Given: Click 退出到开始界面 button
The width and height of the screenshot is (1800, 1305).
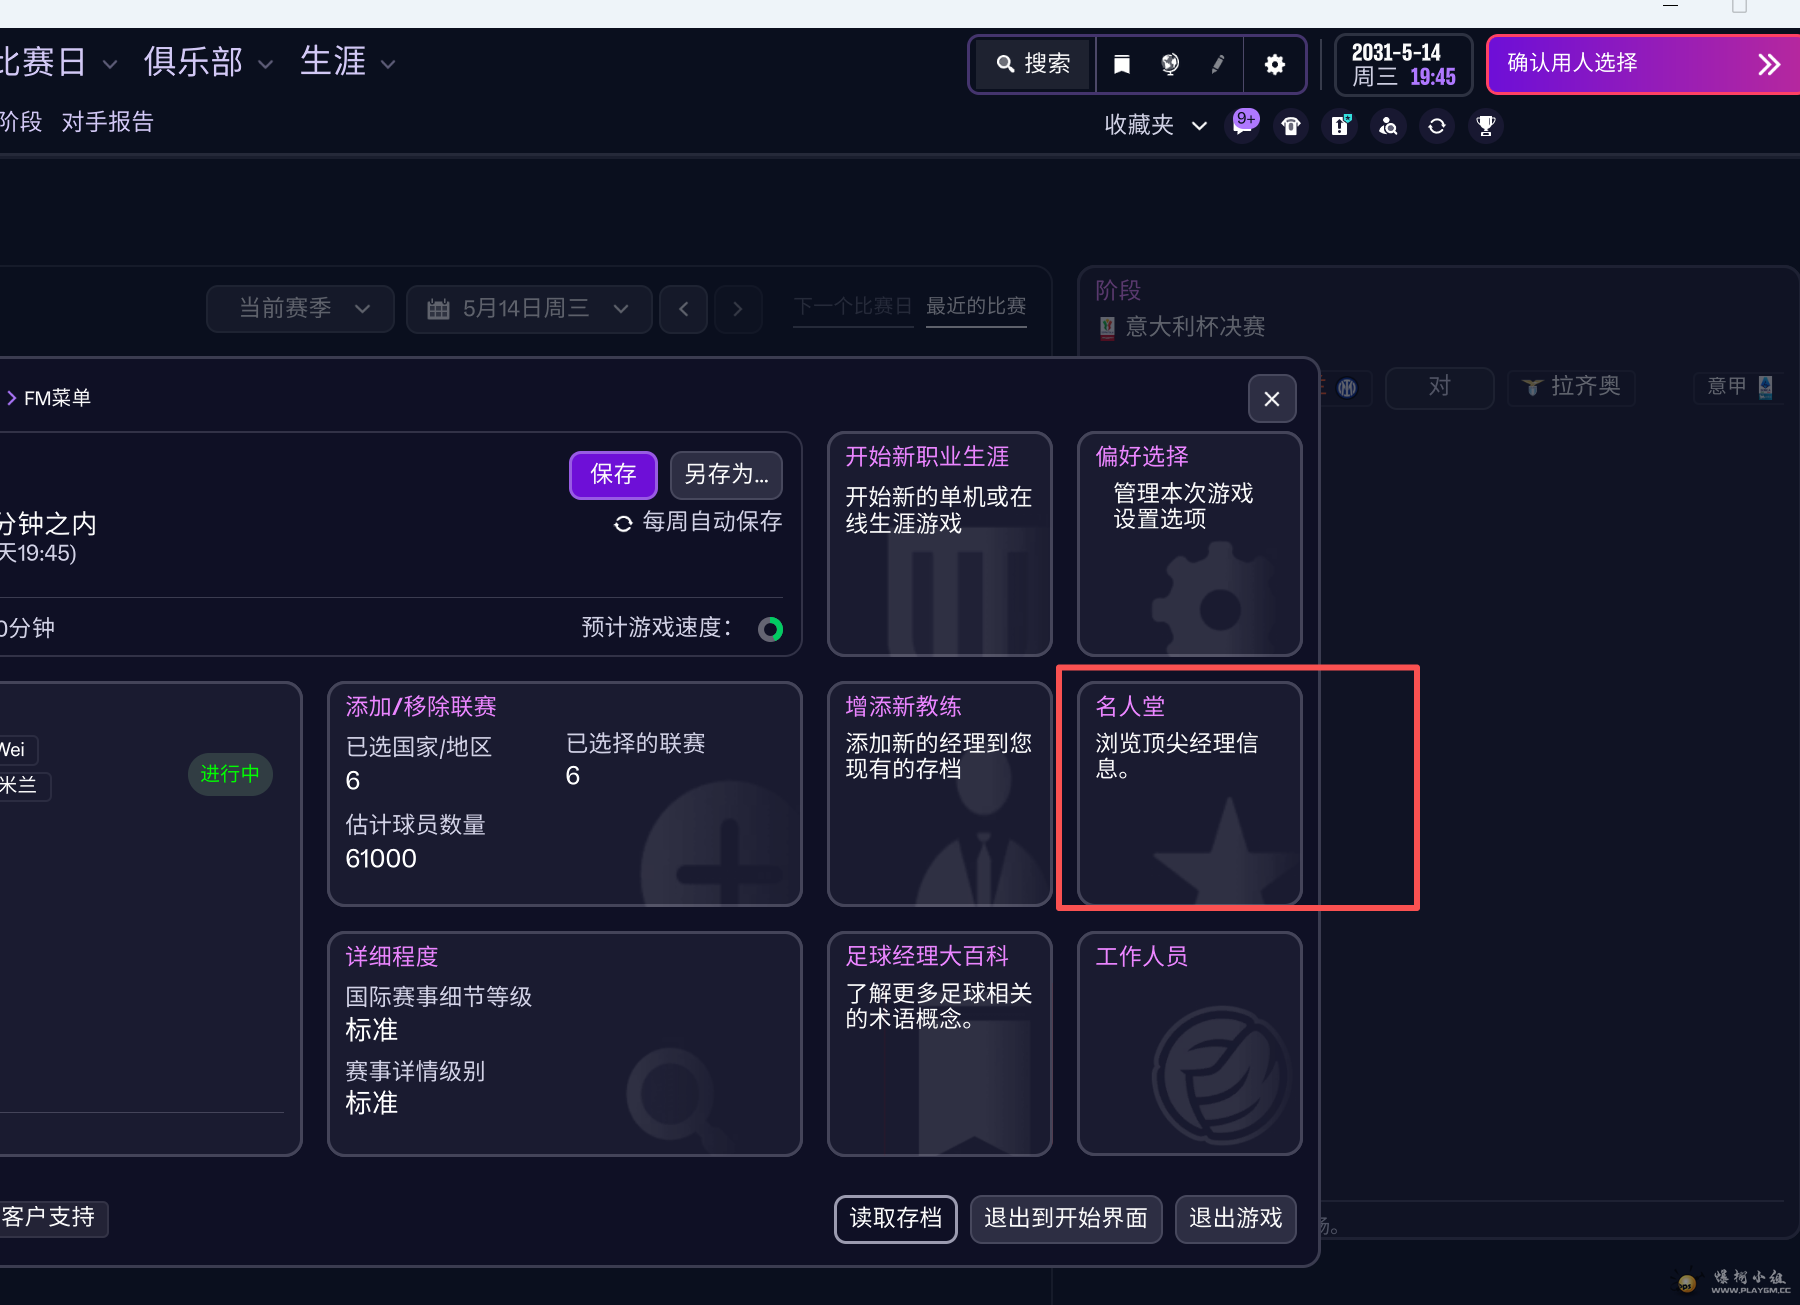Looking at the screenshot, I should tap(1066, 1219).
